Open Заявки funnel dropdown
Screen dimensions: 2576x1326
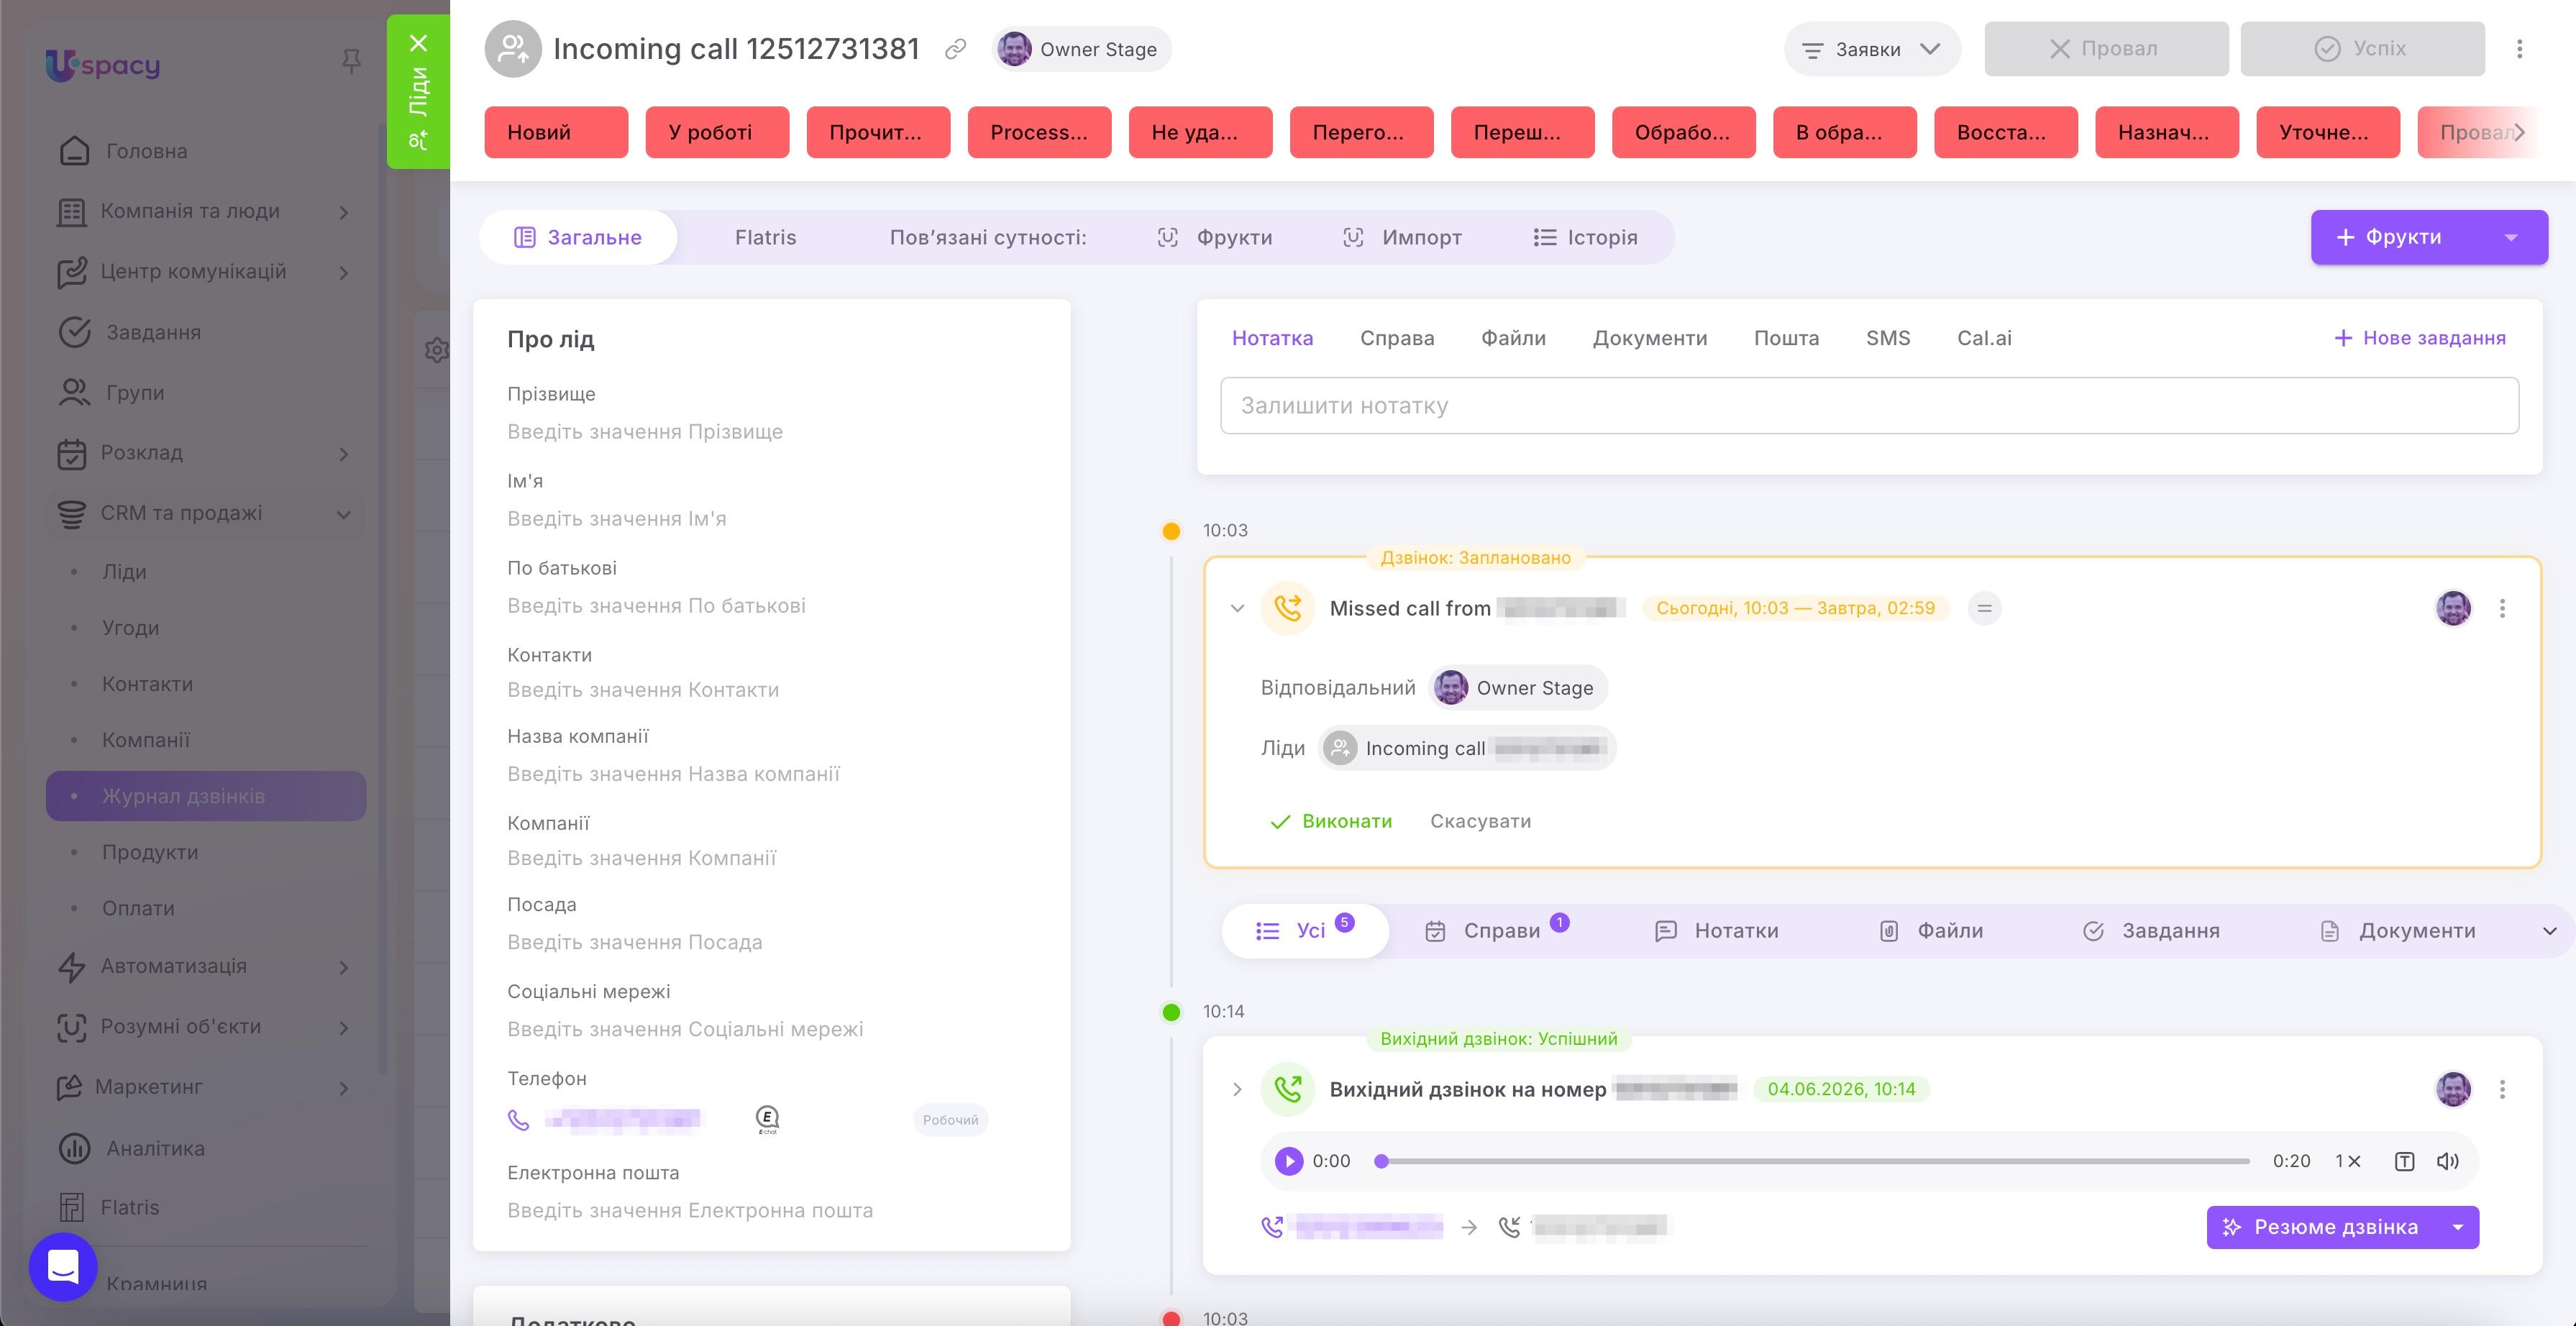1871,49
